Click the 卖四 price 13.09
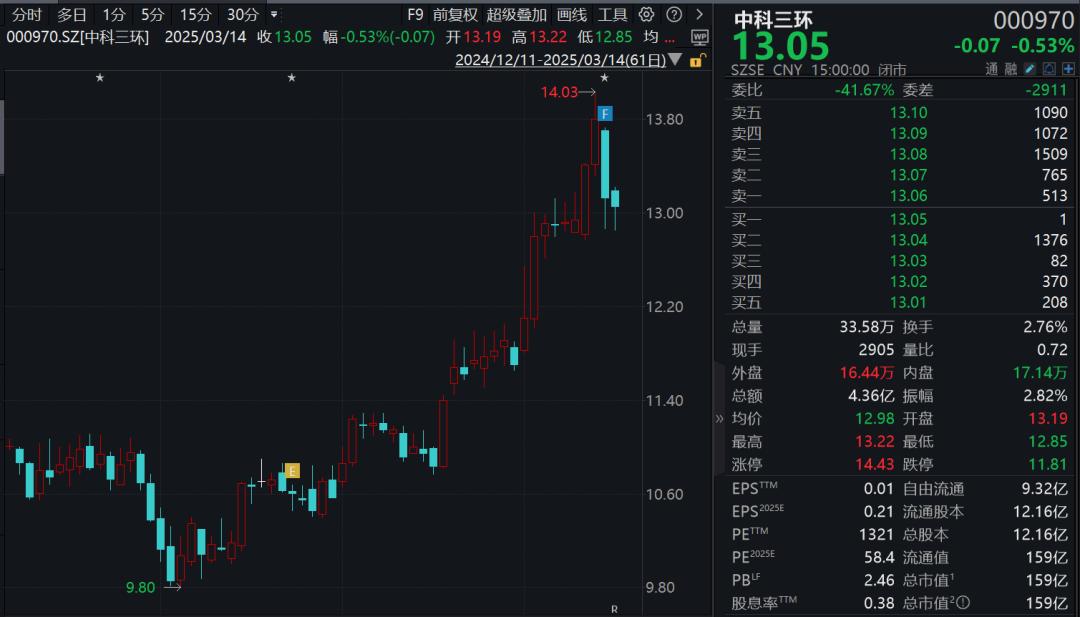Image resolution: width=1080 pixels, height=617 pixels. 908,133
